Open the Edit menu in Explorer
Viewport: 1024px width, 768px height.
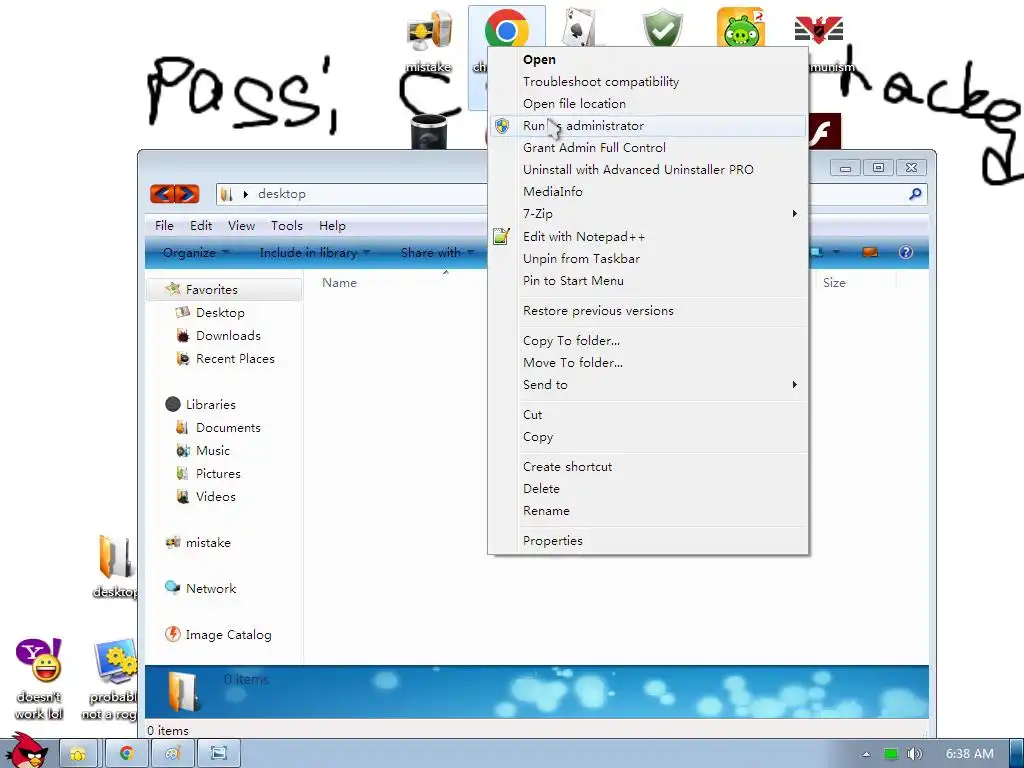(201, 226)
